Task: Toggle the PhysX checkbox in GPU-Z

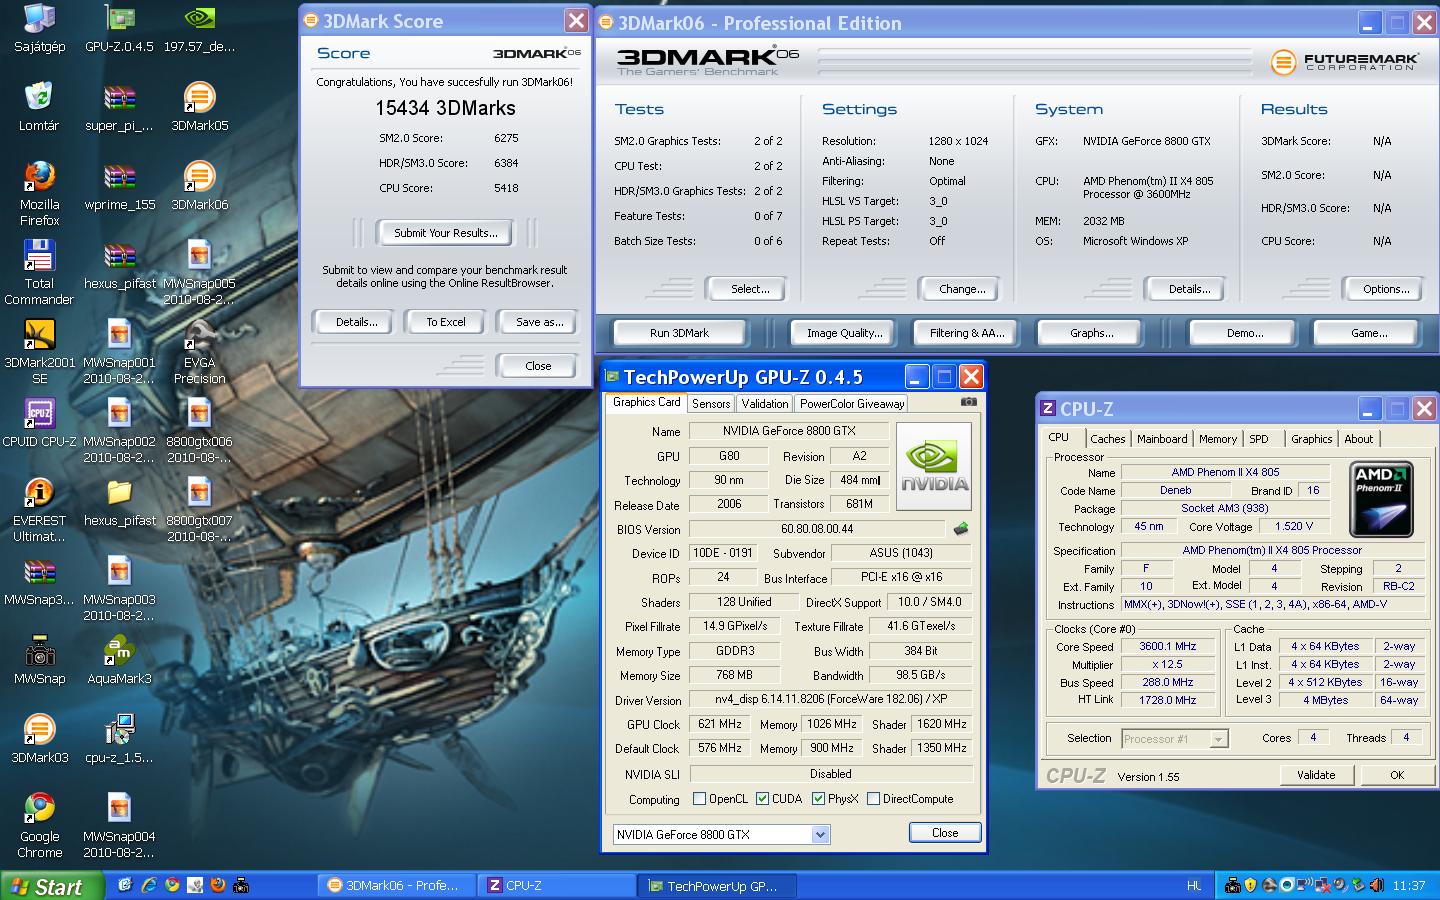Action: tap(818, 799)
